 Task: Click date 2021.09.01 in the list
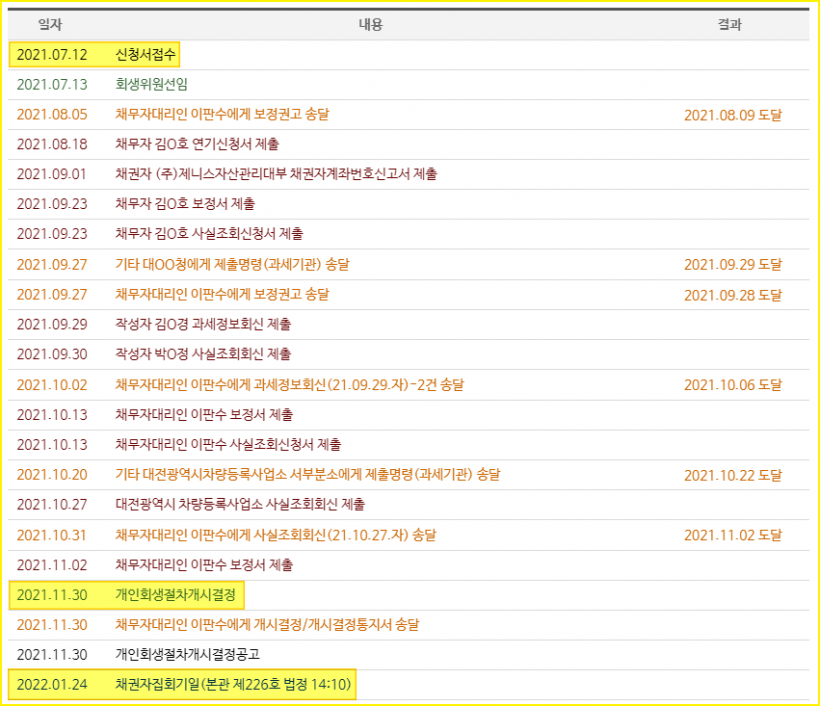point(52,174)
